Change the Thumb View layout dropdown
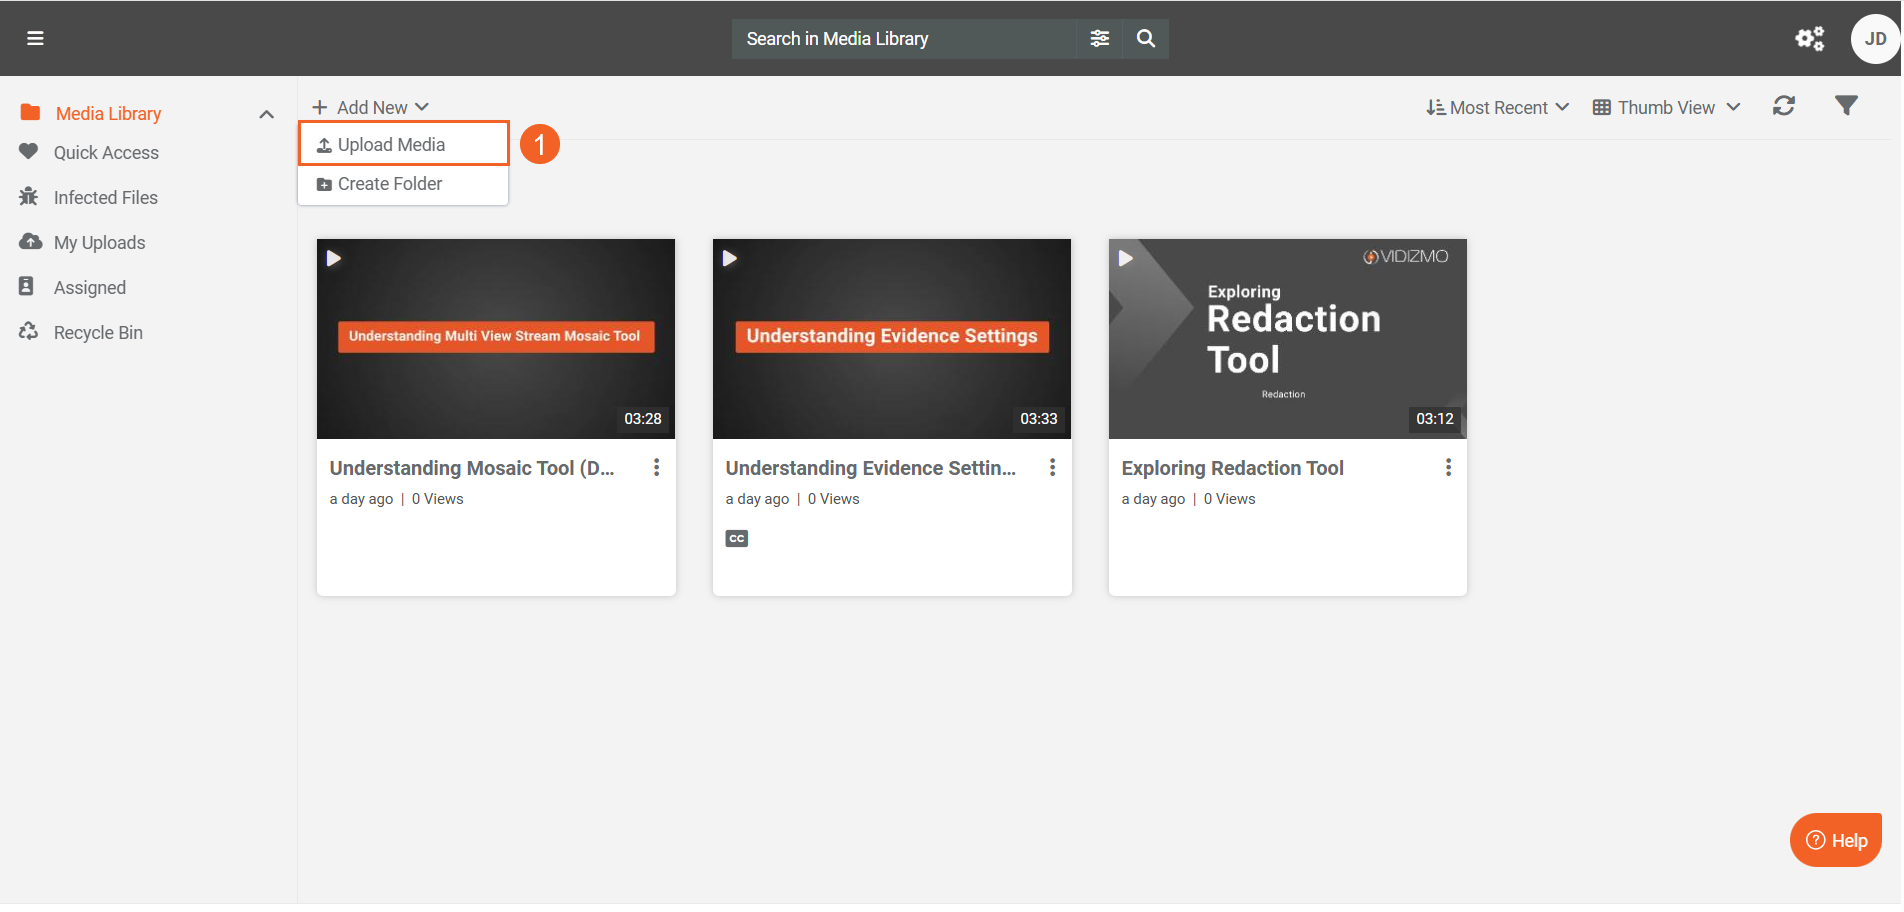1904x912 pixels. click(1666, 107)
